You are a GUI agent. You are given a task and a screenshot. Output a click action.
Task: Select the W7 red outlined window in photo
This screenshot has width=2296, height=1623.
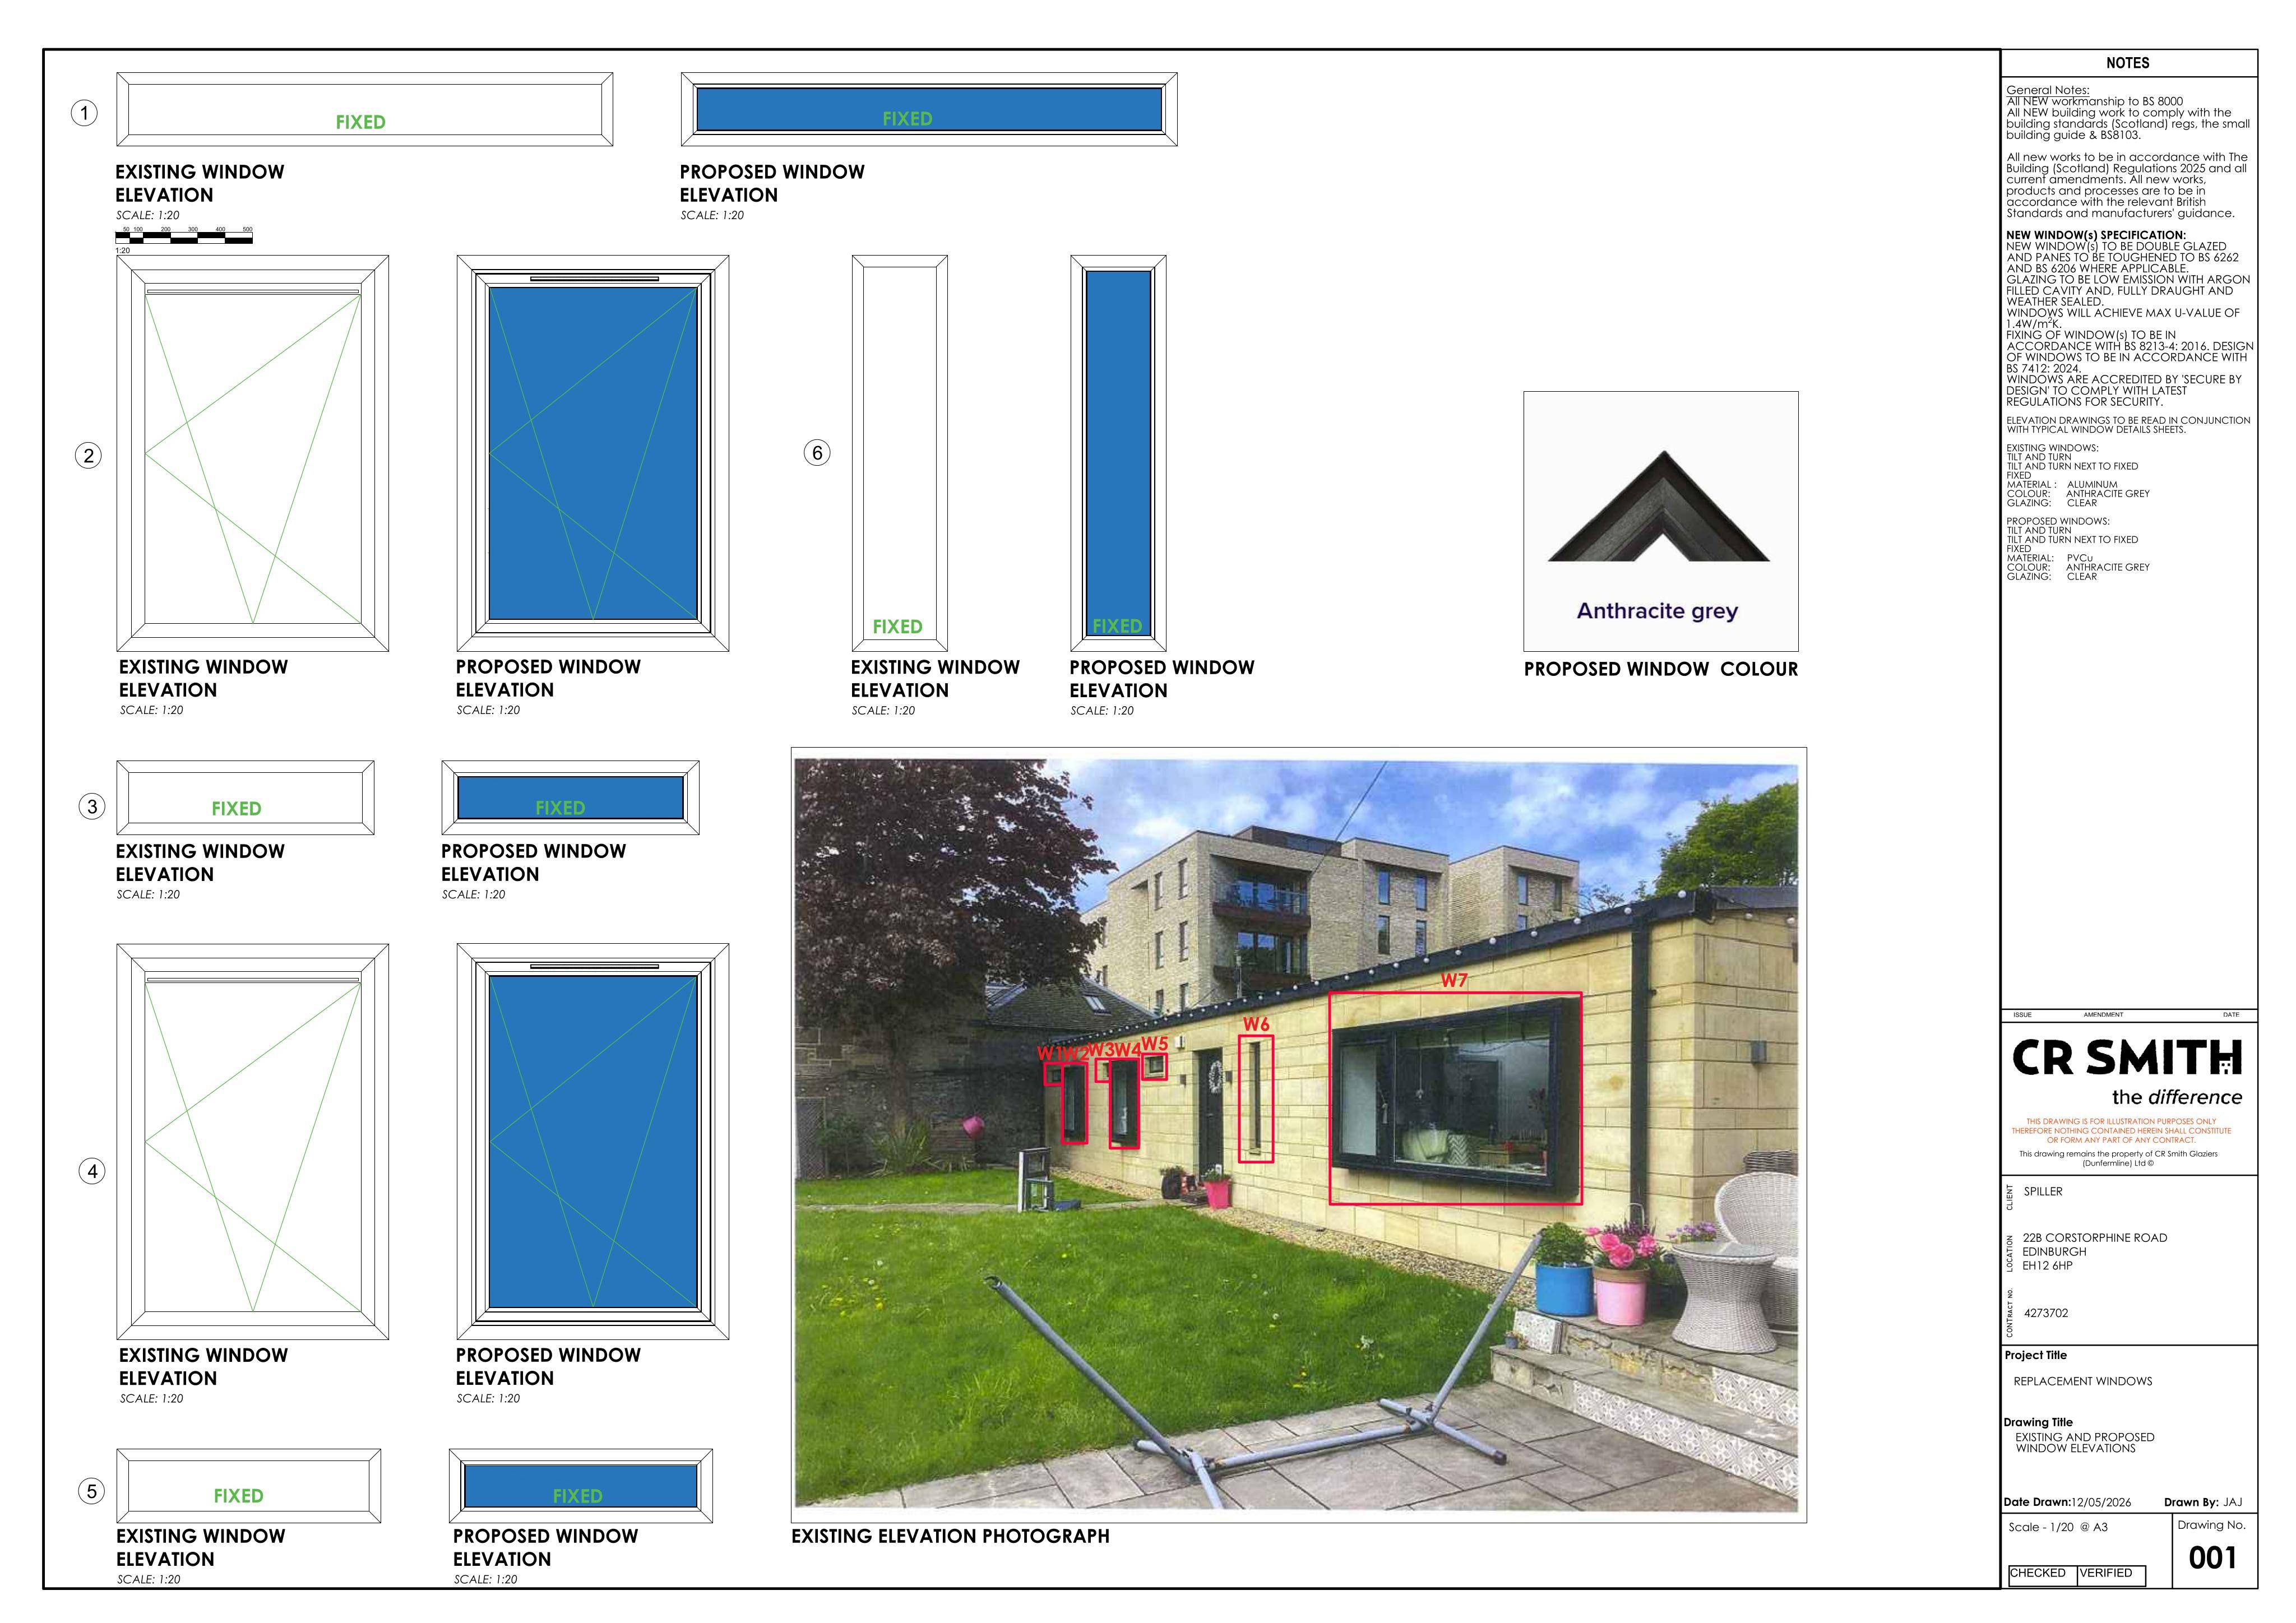click(x=1455, y=1098)
